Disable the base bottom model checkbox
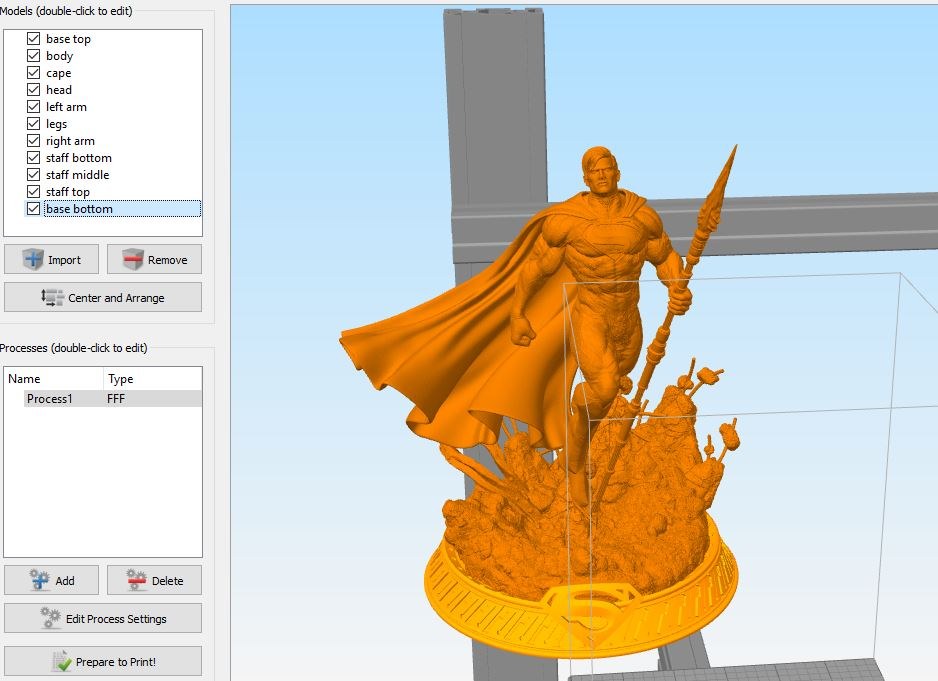This screenshot has width=938, height=681. tap(34, 209)
